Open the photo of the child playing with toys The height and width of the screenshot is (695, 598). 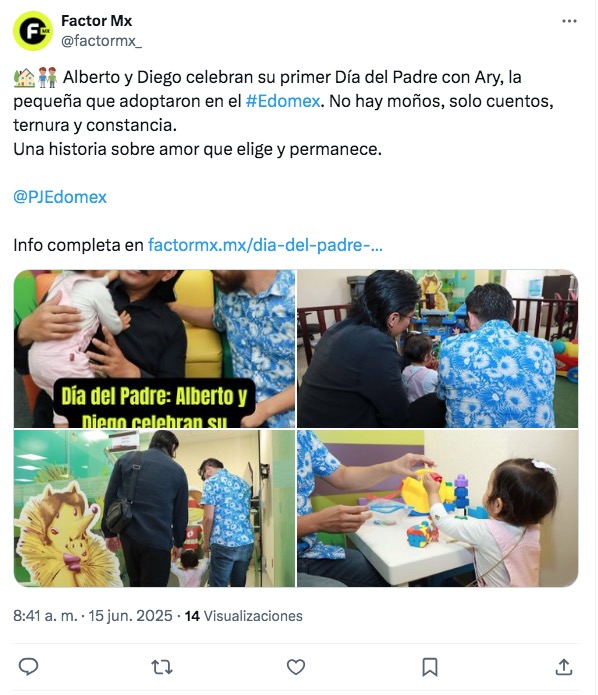[x=438, y=508]
